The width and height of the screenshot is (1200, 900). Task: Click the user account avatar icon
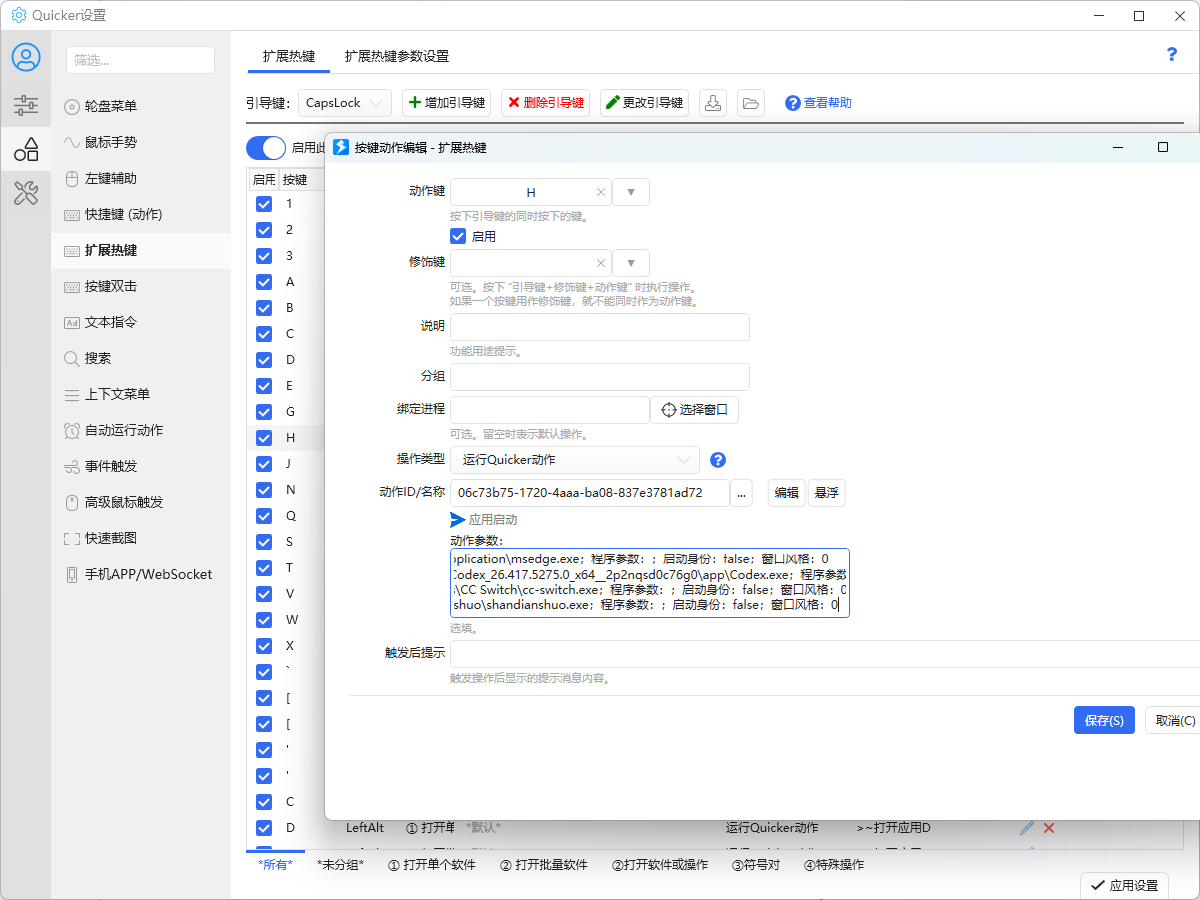tap(26, 57)
